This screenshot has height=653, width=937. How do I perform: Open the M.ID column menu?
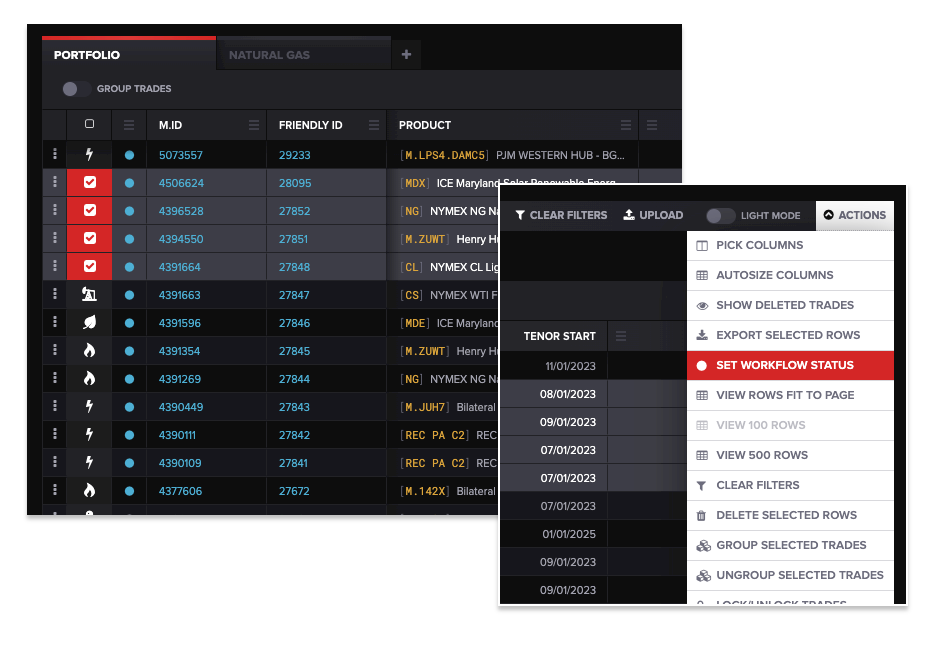coord(254,125)
